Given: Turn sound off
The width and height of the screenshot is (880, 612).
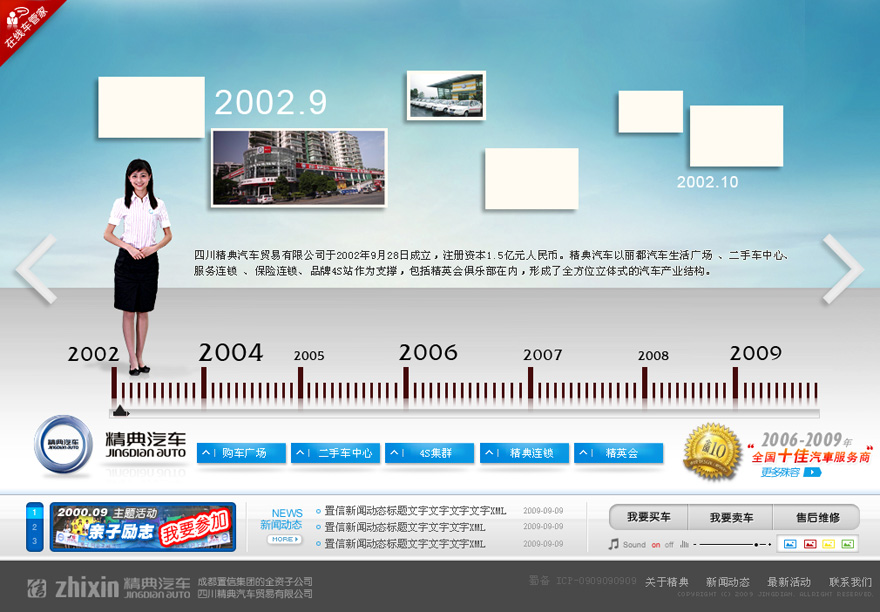Looking at the screenshot, I should [x=669, y=545].
